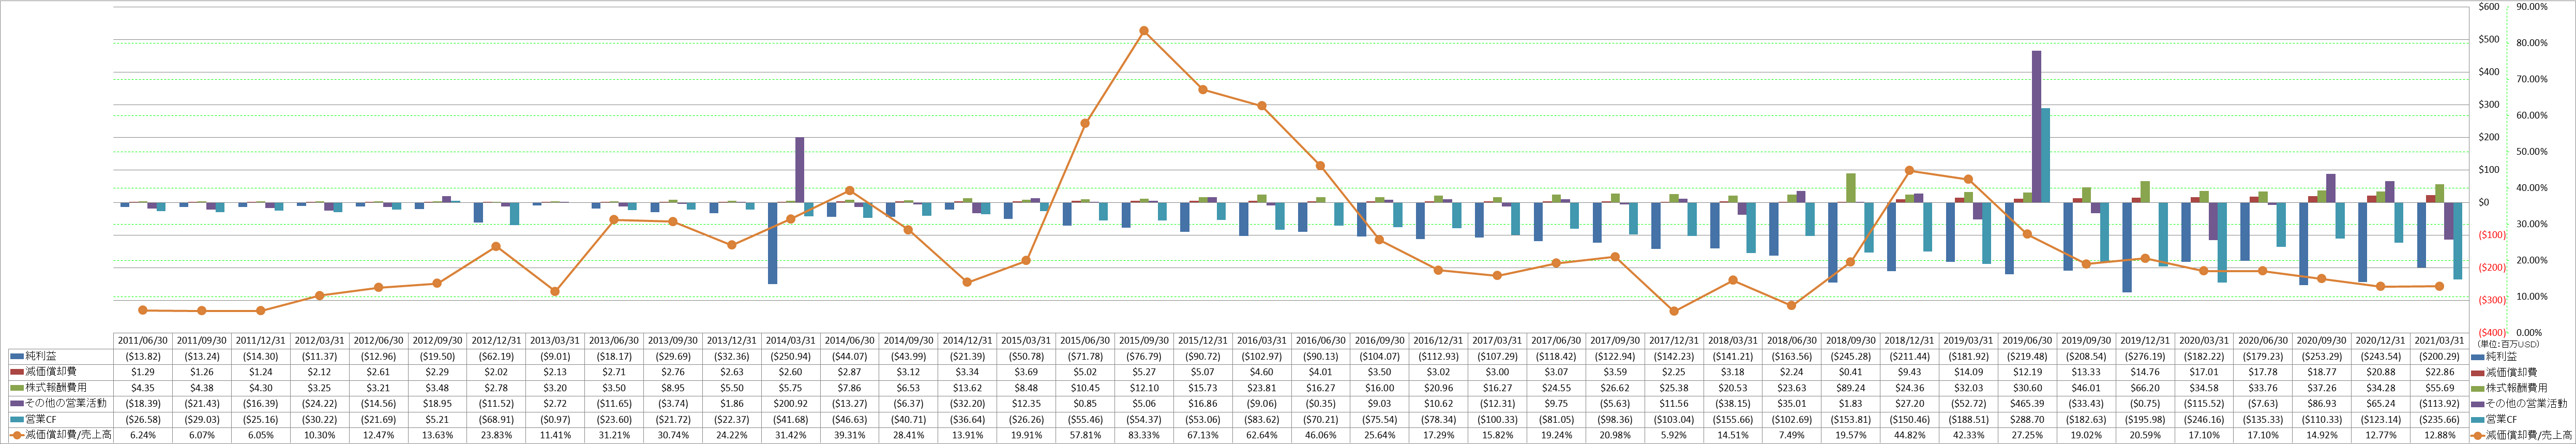Select ratio cell 12.88%
The image size is (2576, 444).
(2438, 436)
